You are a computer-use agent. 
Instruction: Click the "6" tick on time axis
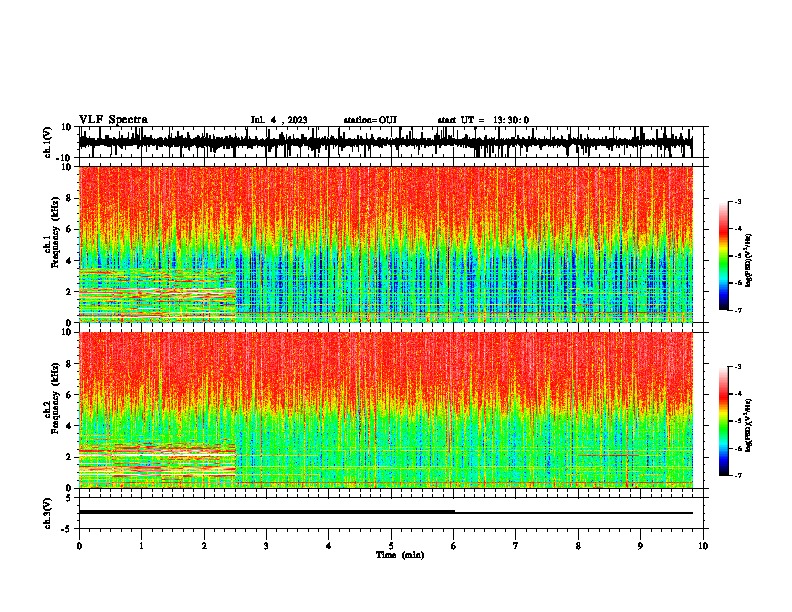point(454,546)
